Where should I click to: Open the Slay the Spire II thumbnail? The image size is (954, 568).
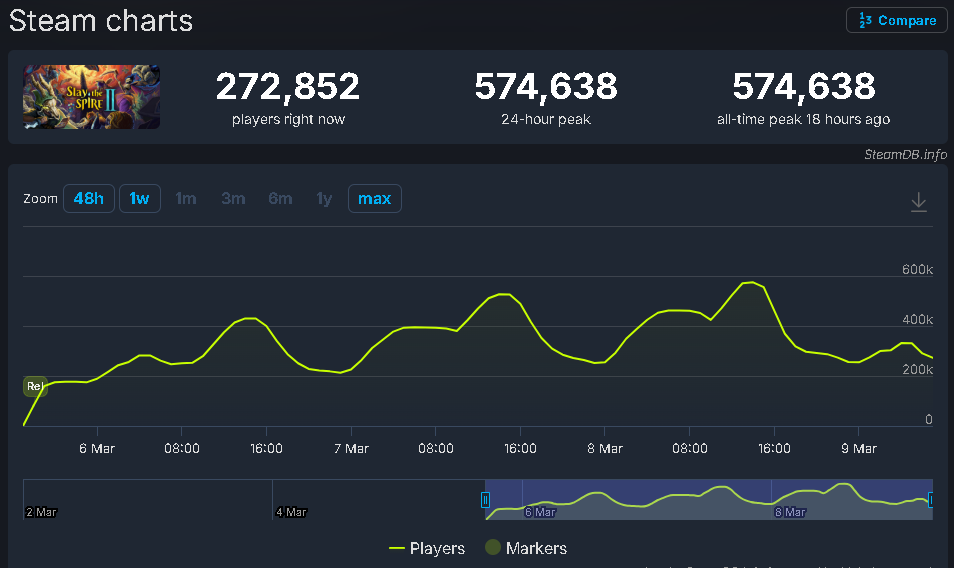(x=92, y=97)
